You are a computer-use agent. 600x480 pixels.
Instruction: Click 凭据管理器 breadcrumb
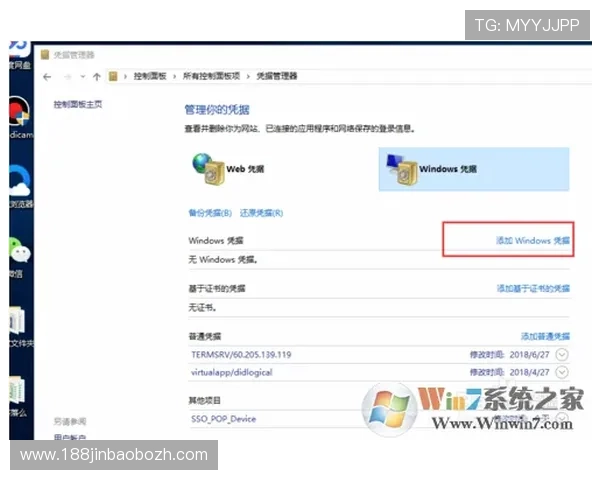coord(277,76)
